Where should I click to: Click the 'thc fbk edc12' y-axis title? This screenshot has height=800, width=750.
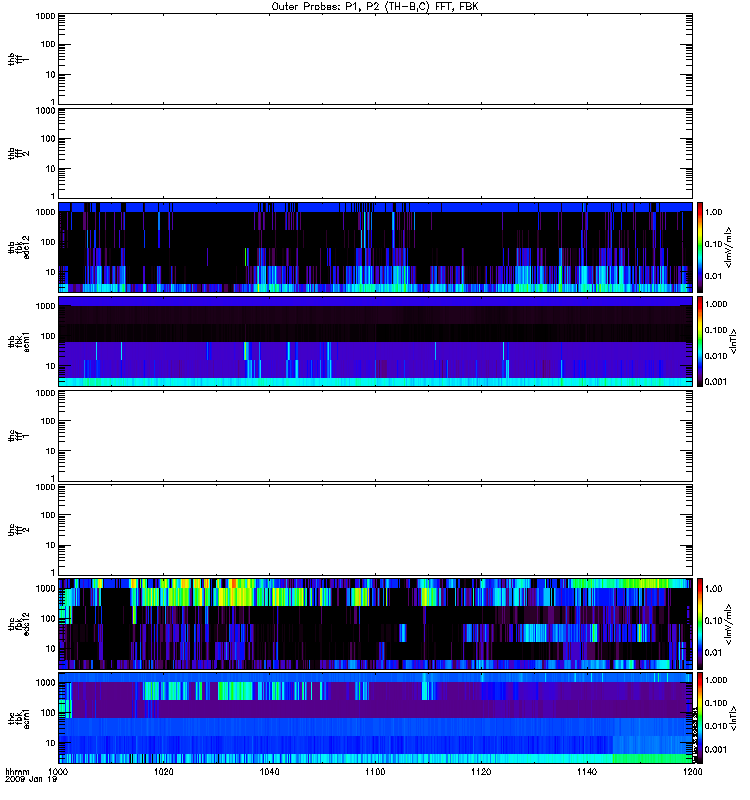click(x=19, y=623)
